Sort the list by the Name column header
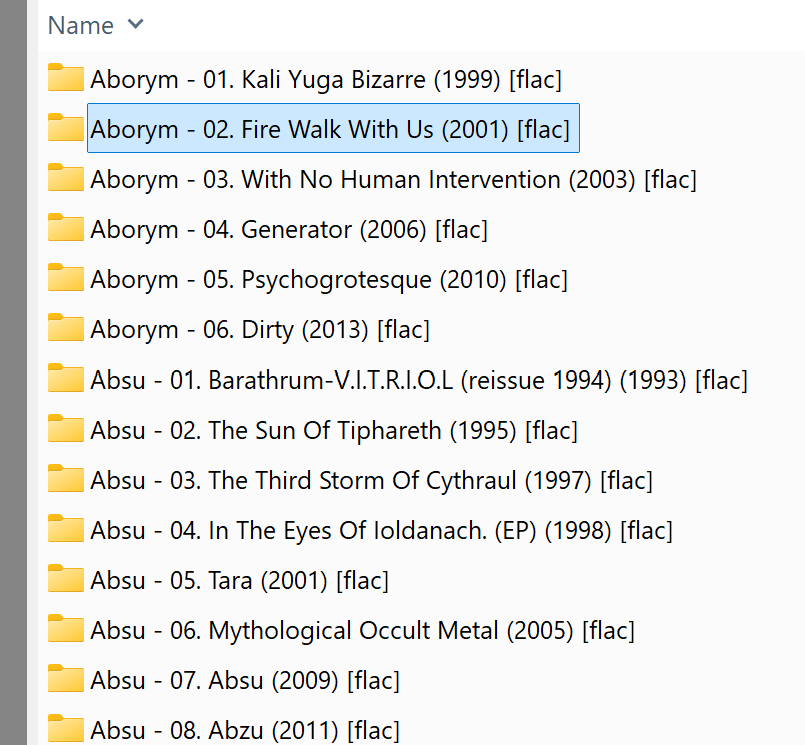 point(81,25)
